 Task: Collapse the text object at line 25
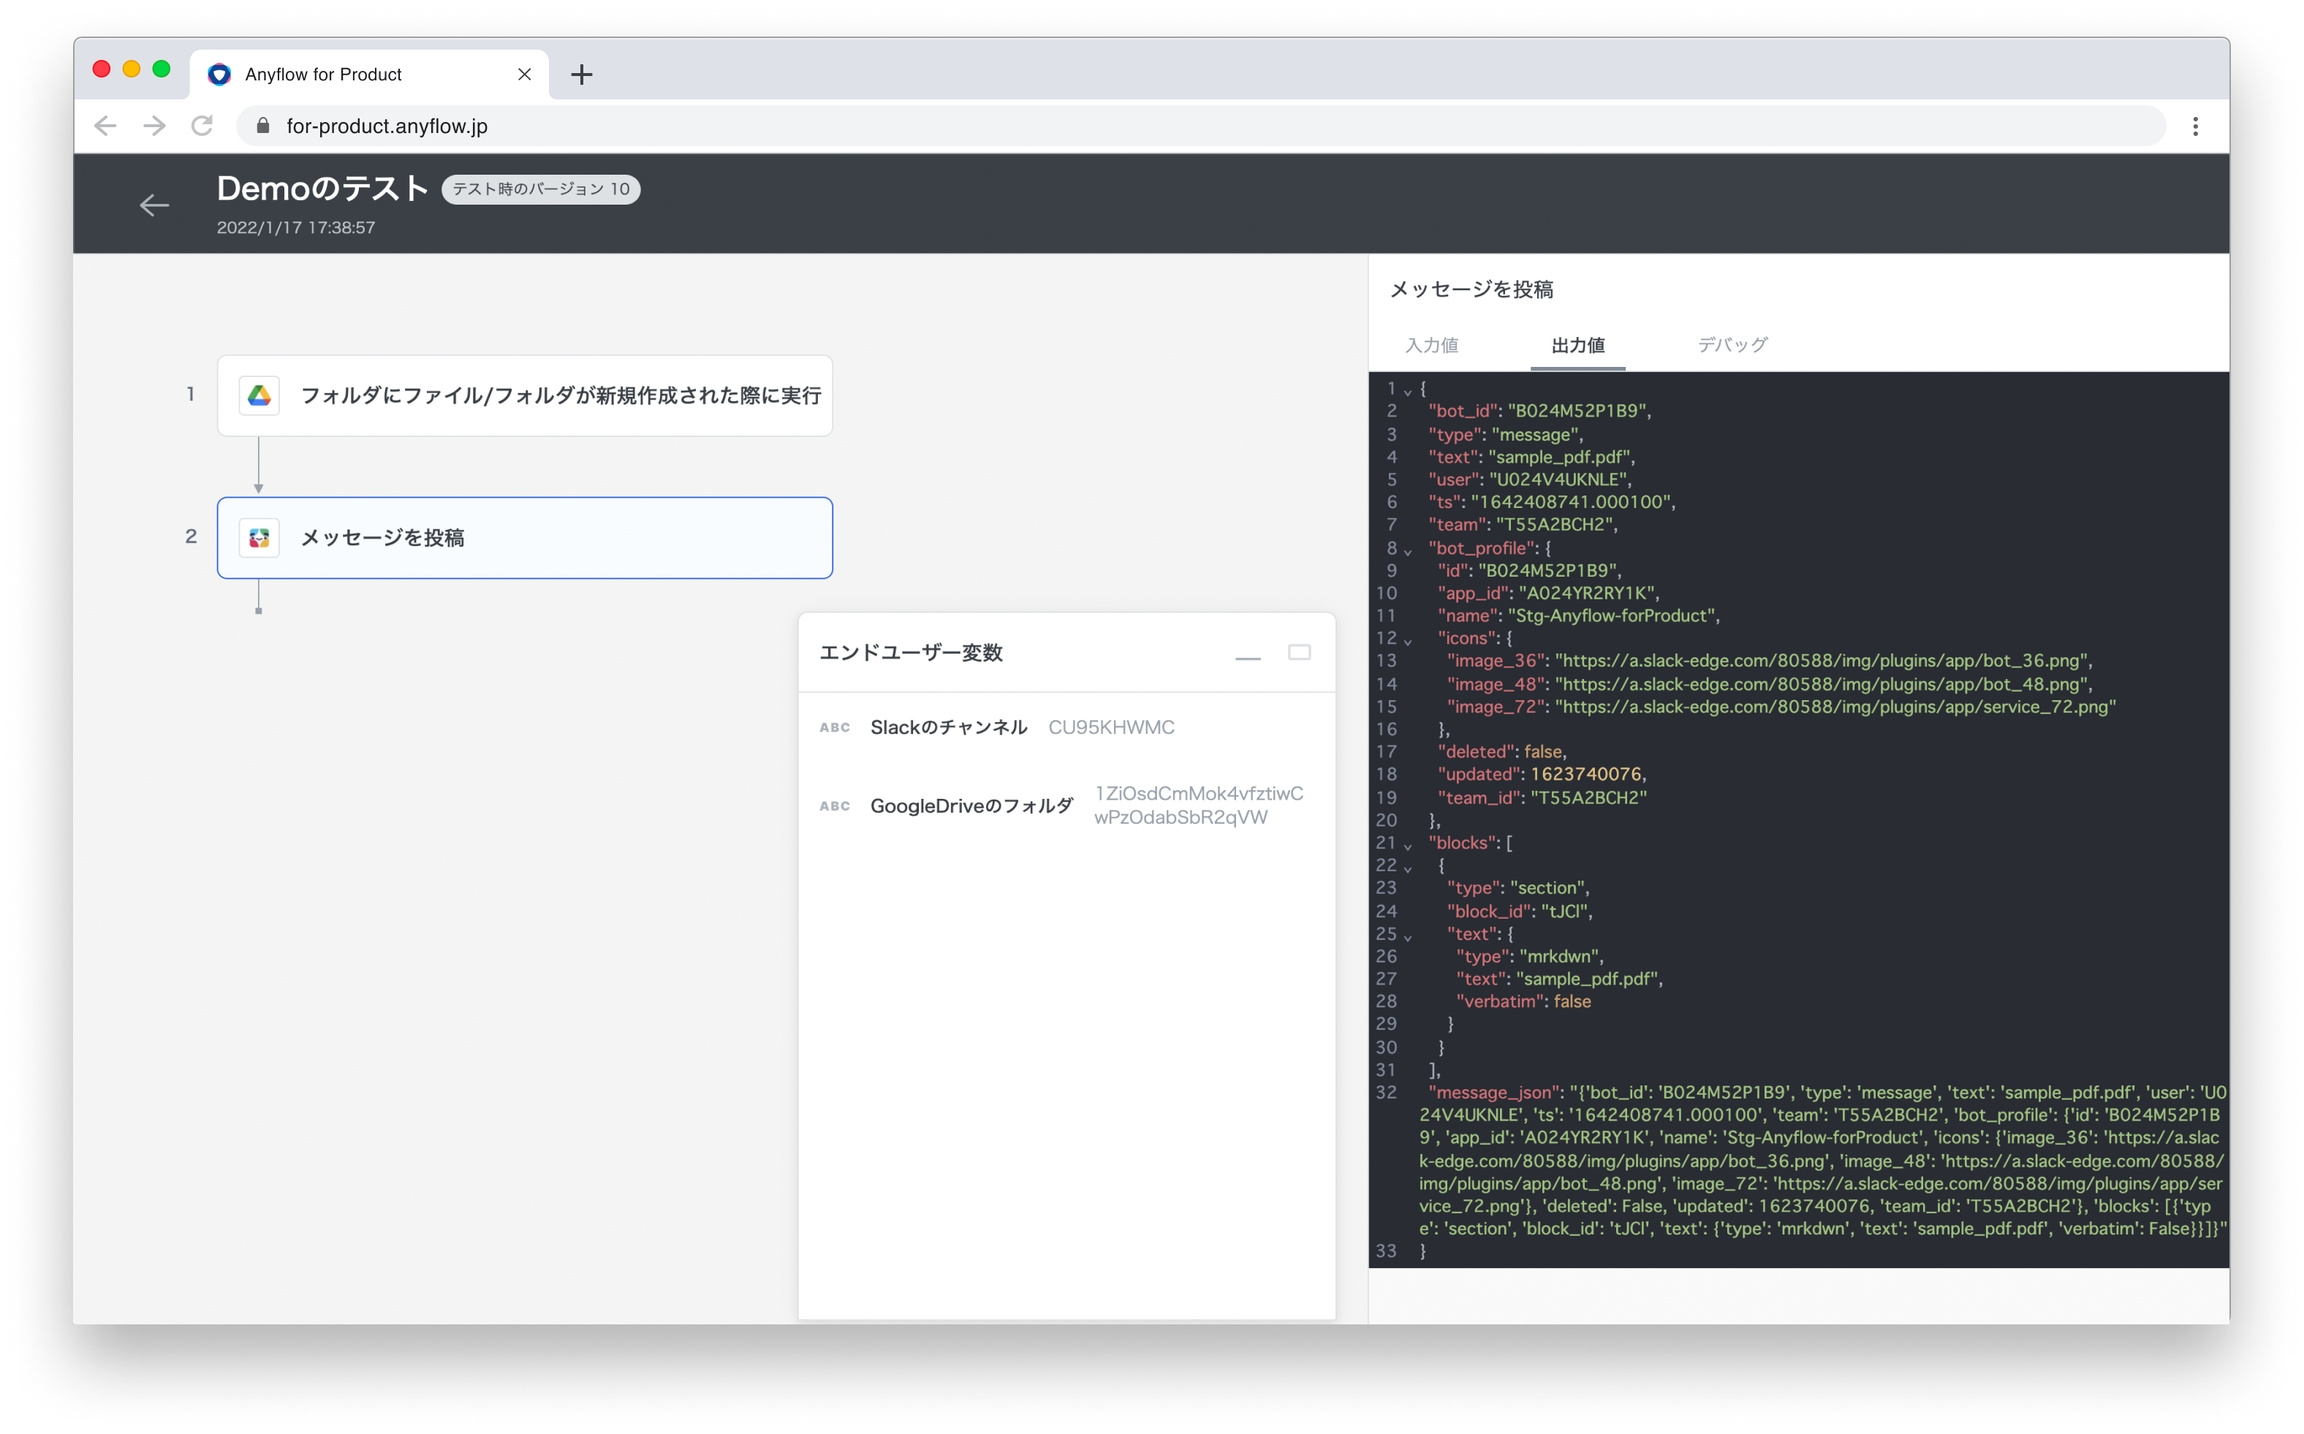coord(1408,937)
